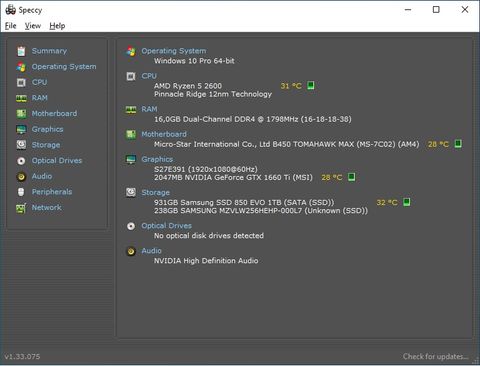480x366 pixels.
Task: Click the CPU heading link in summary
Action: click(149, 76)
